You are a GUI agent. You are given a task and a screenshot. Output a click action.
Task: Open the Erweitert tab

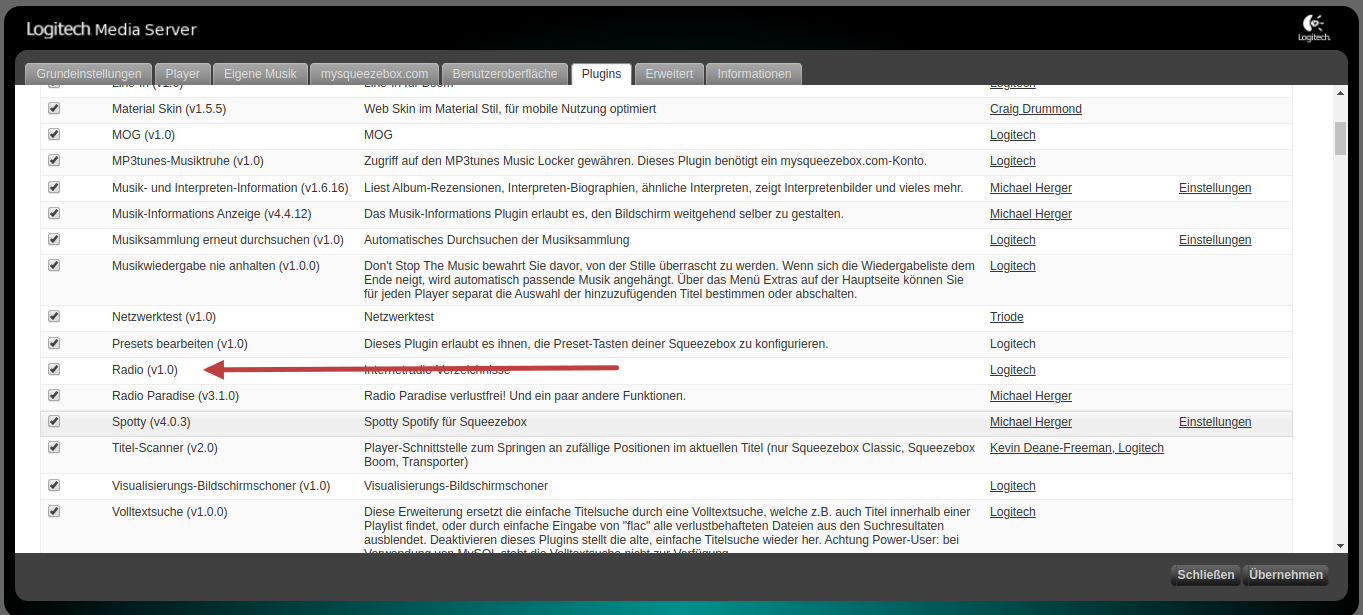click(x=669, y=74)
